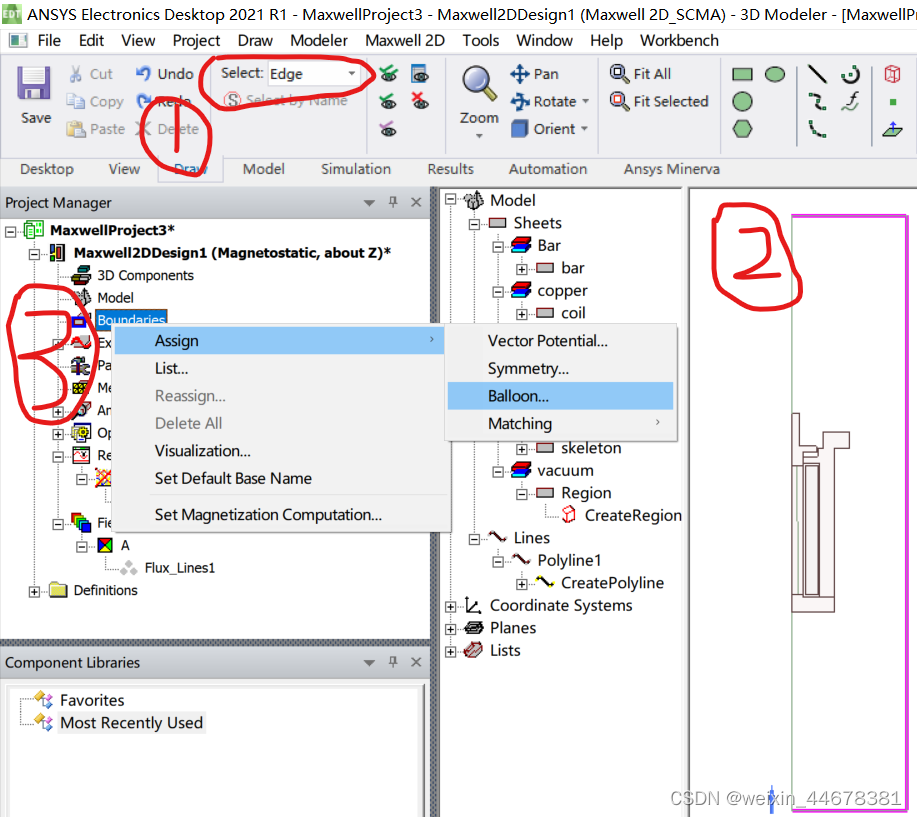
Task: Click the draw point green dot icon
Action: [x=892, y=102]
